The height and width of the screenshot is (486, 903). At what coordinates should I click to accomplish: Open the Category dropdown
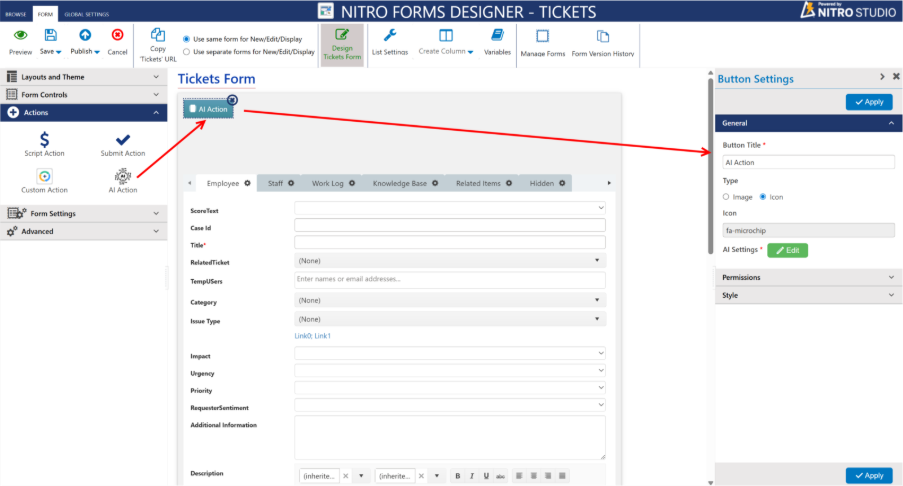(449, 300)
